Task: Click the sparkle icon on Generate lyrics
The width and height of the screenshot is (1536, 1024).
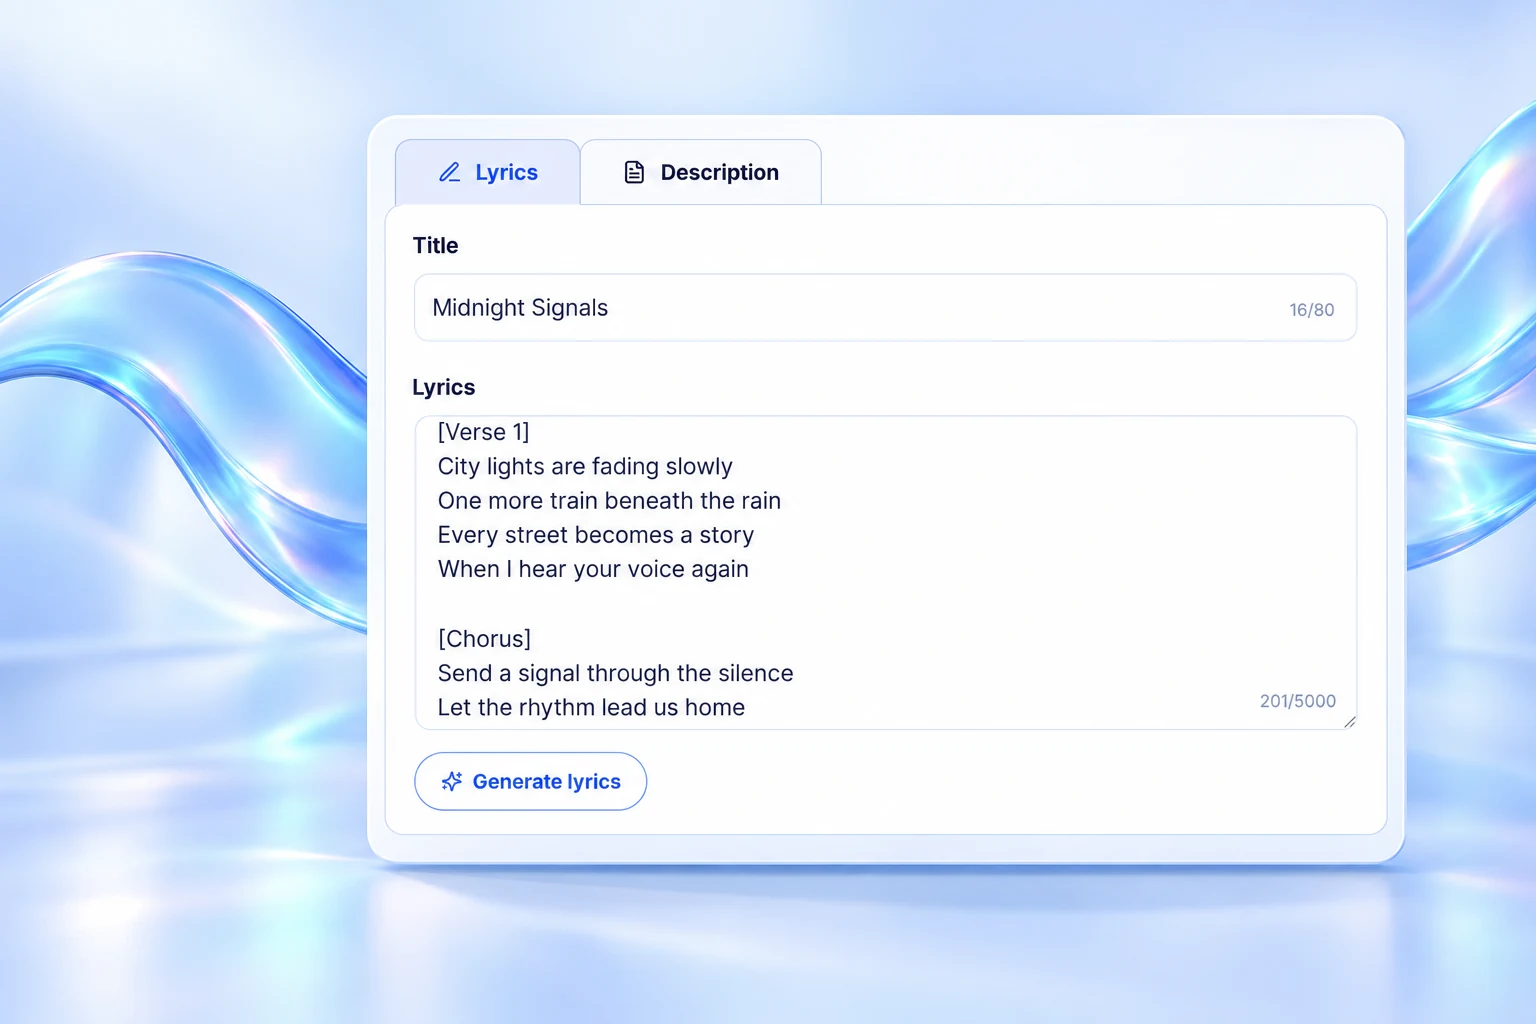Action: tap(452, 781)
